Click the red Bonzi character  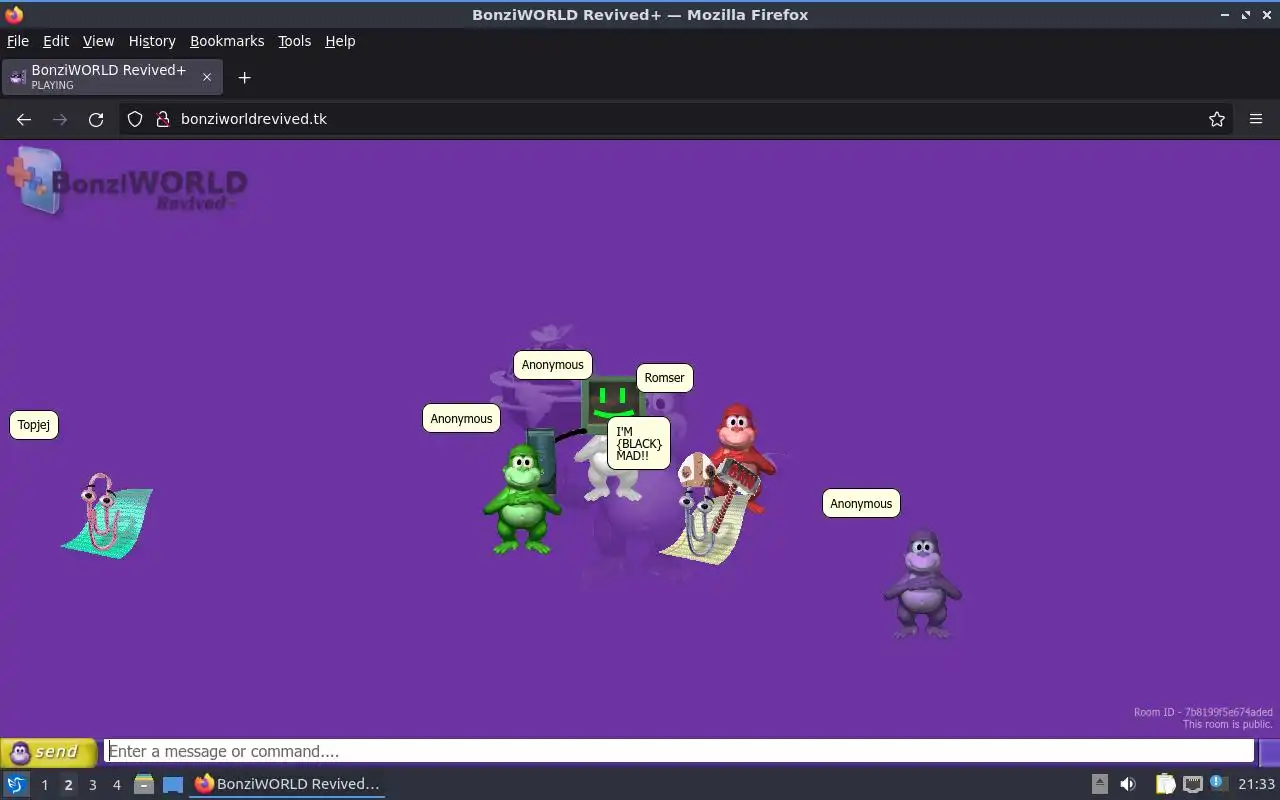(x=742, y=442)
